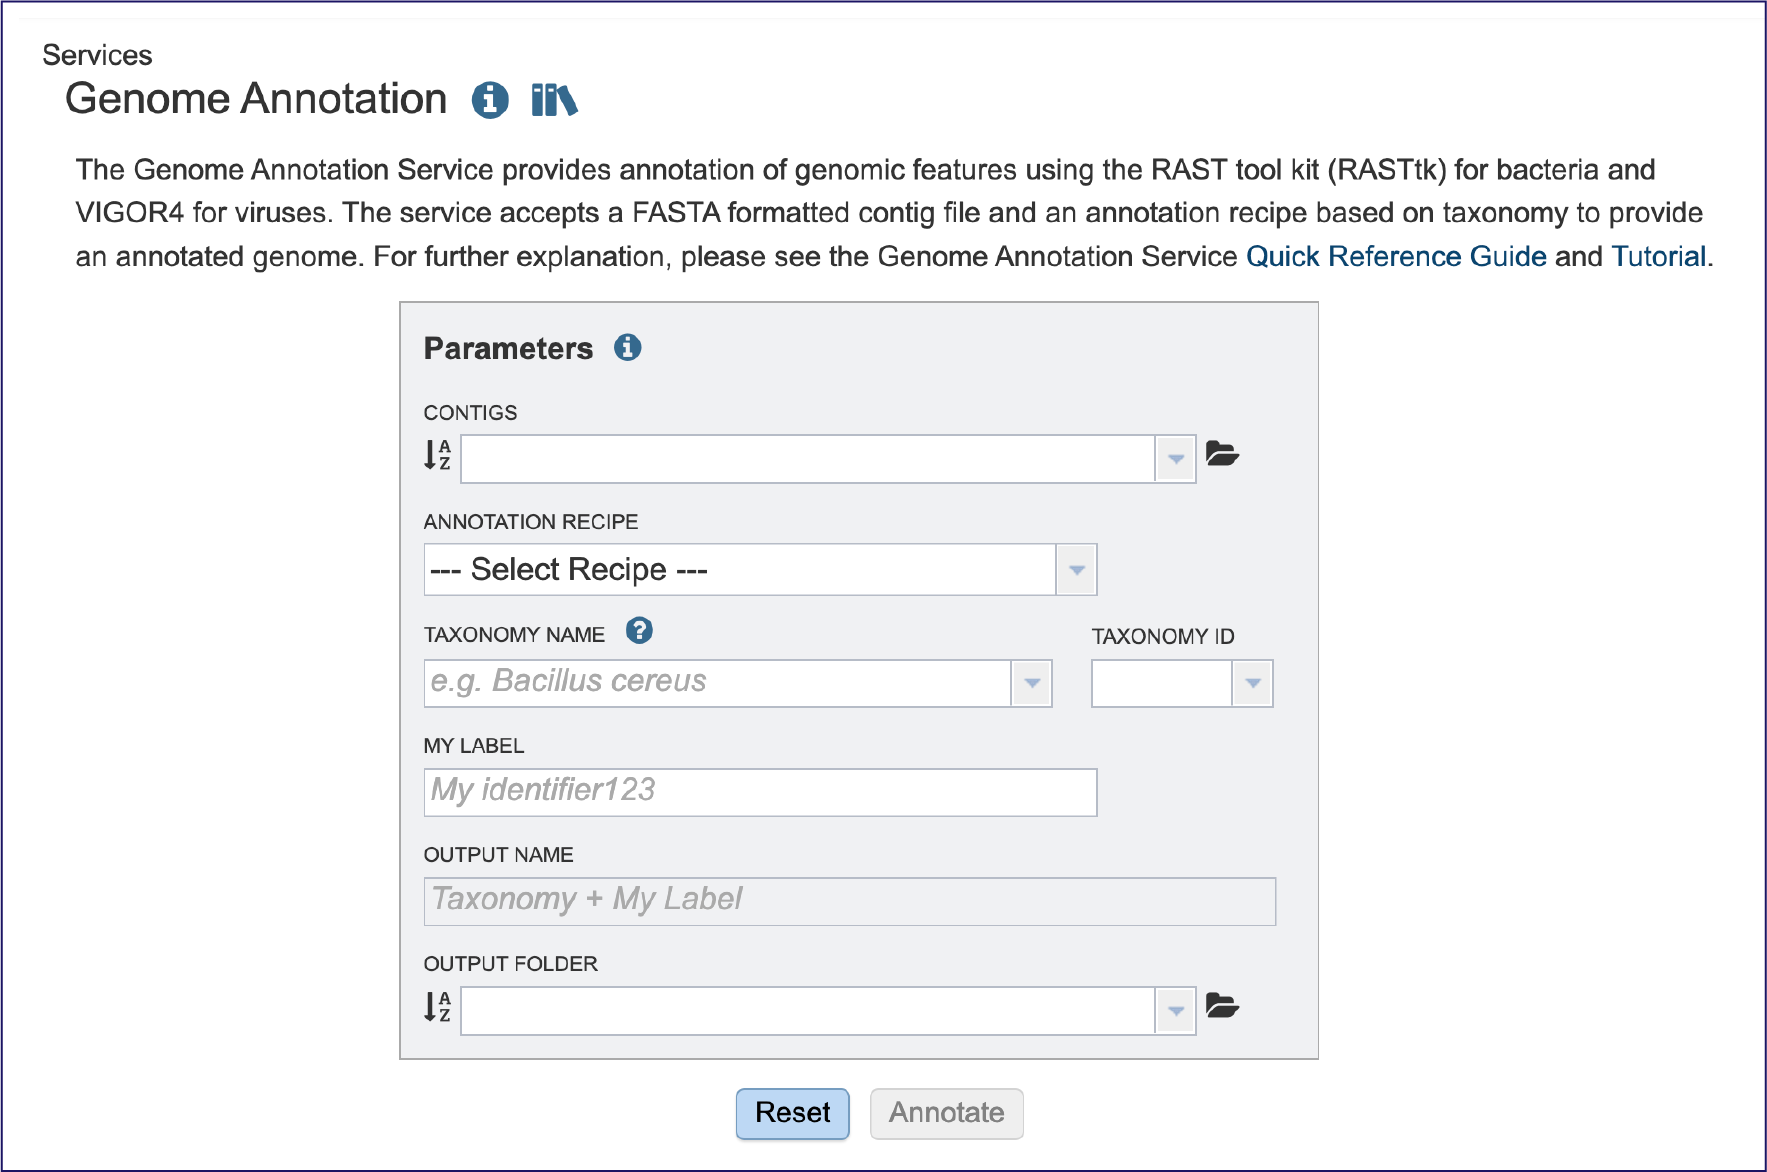Click the TAXONOMY ID field label
Image resolution: width=1767 pixels, height=1172 pixels.
(1163, 637)
